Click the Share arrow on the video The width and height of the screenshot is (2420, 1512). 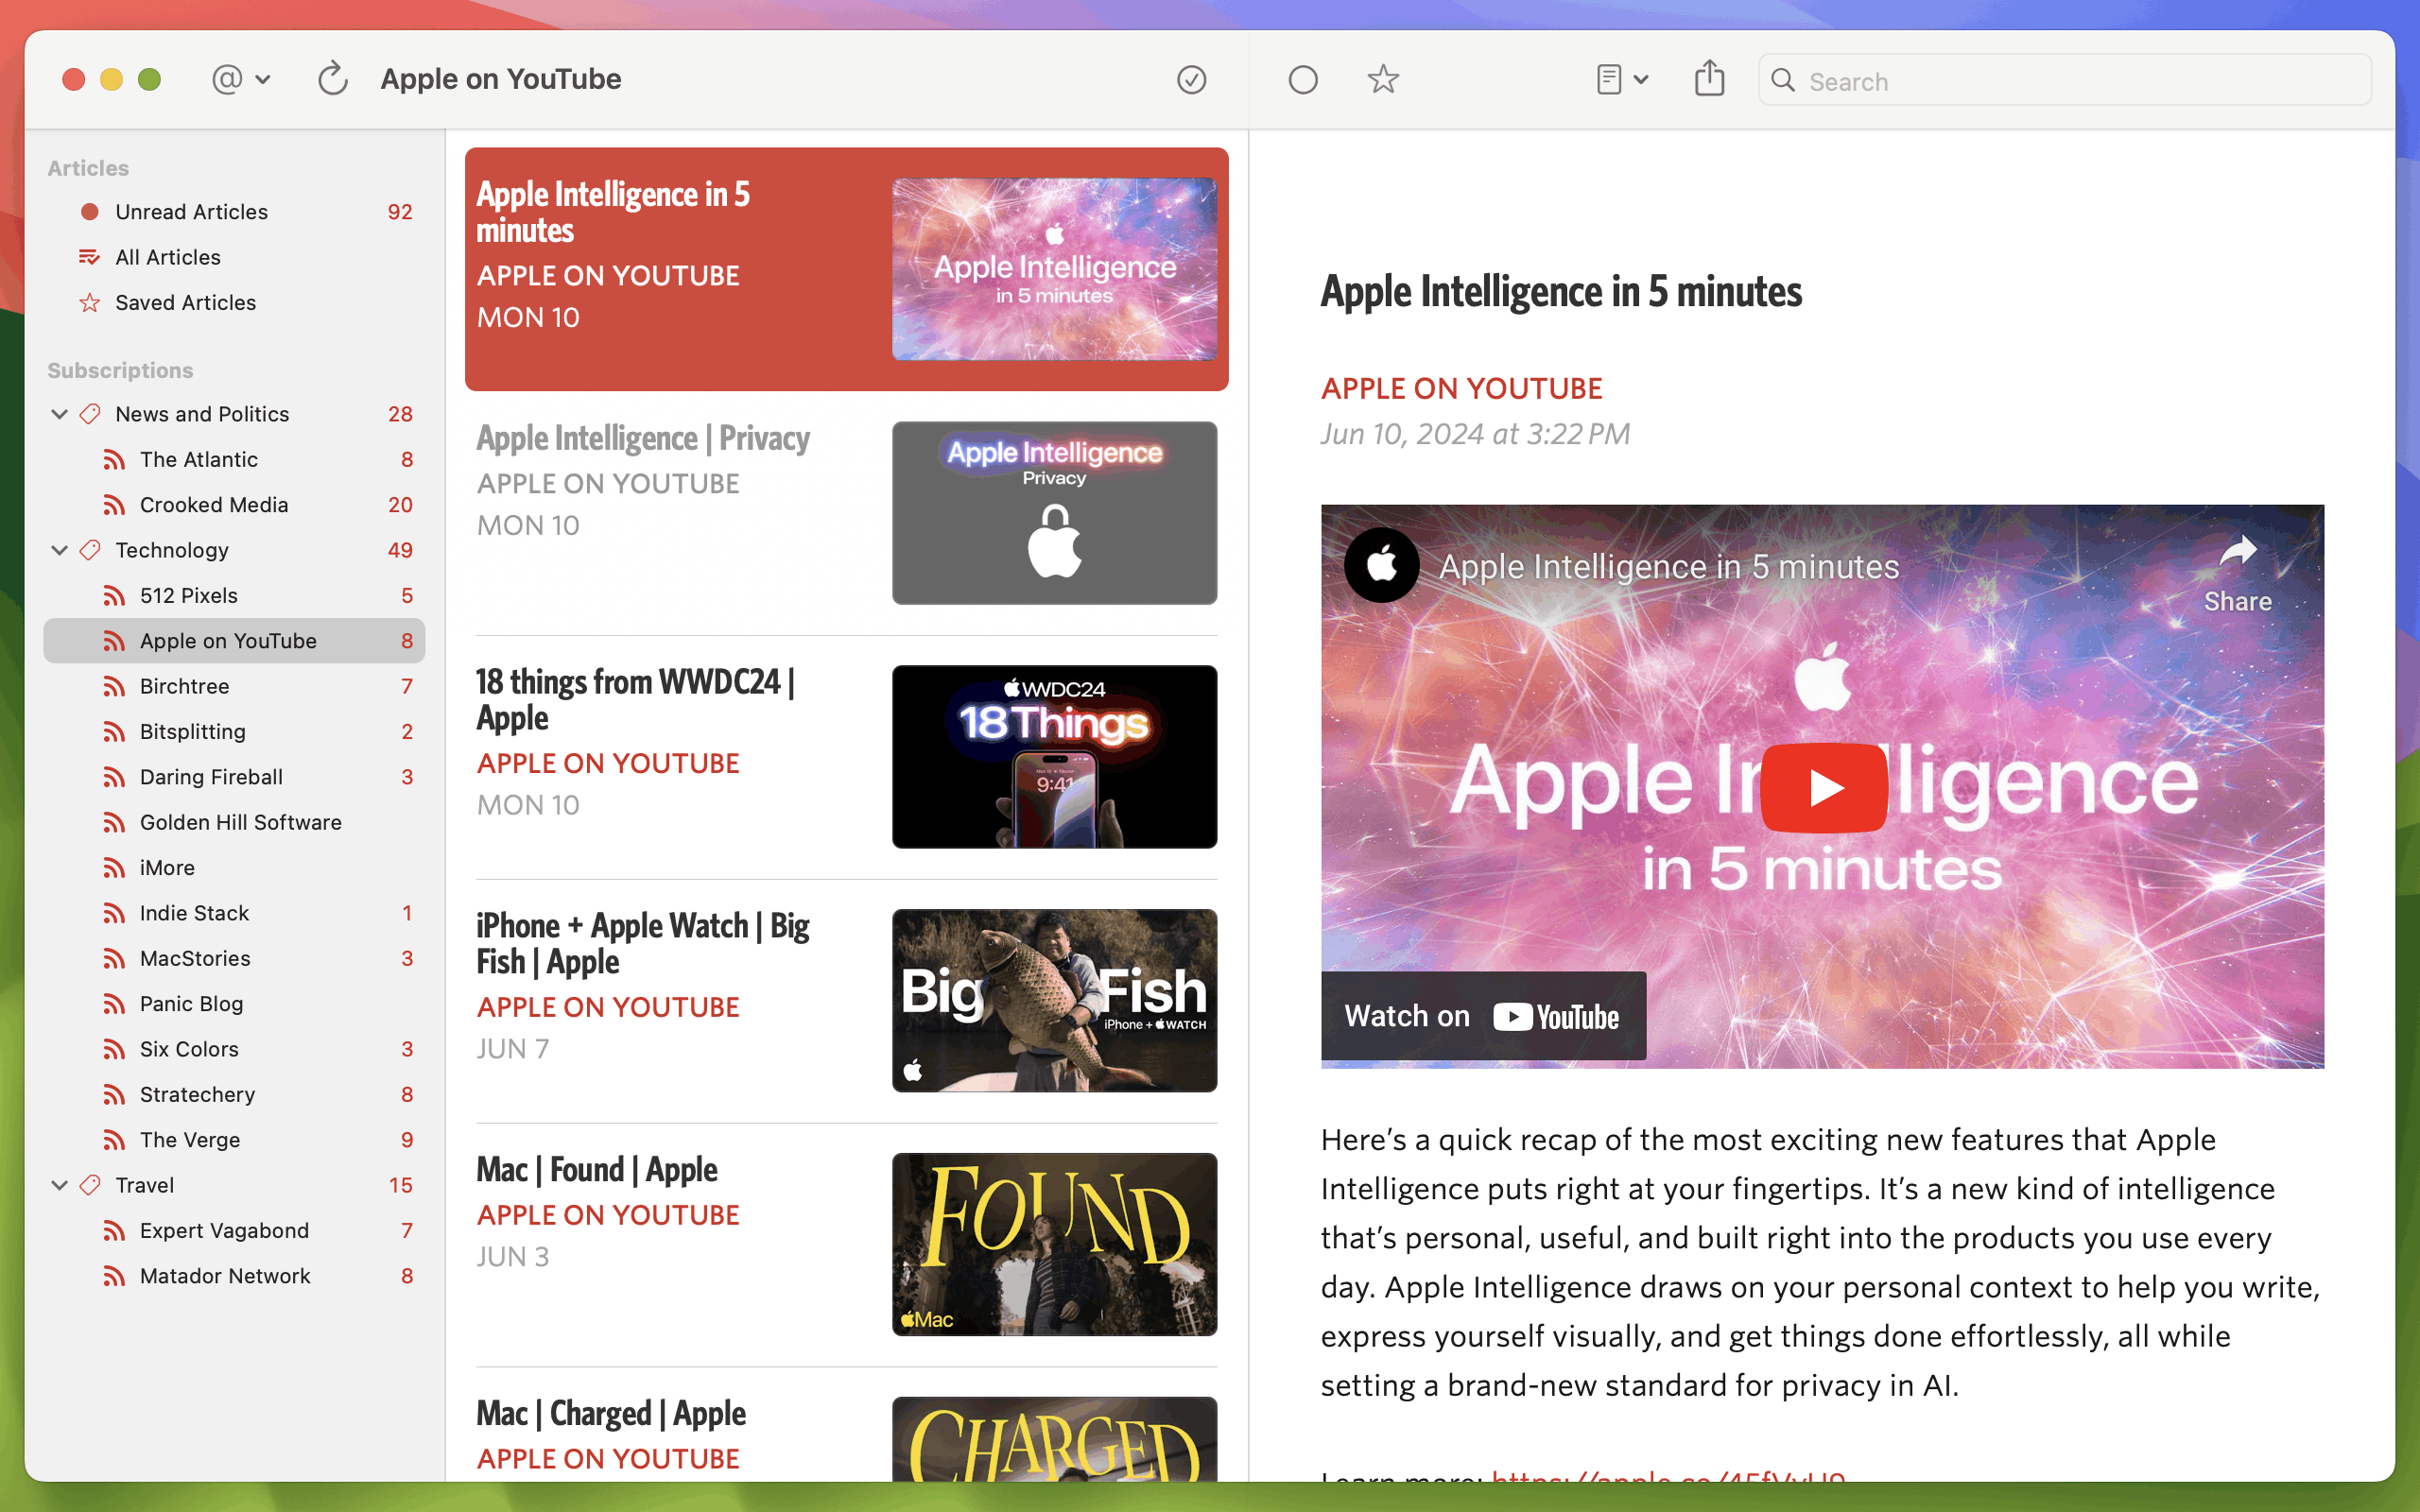tap(2238, 573)
